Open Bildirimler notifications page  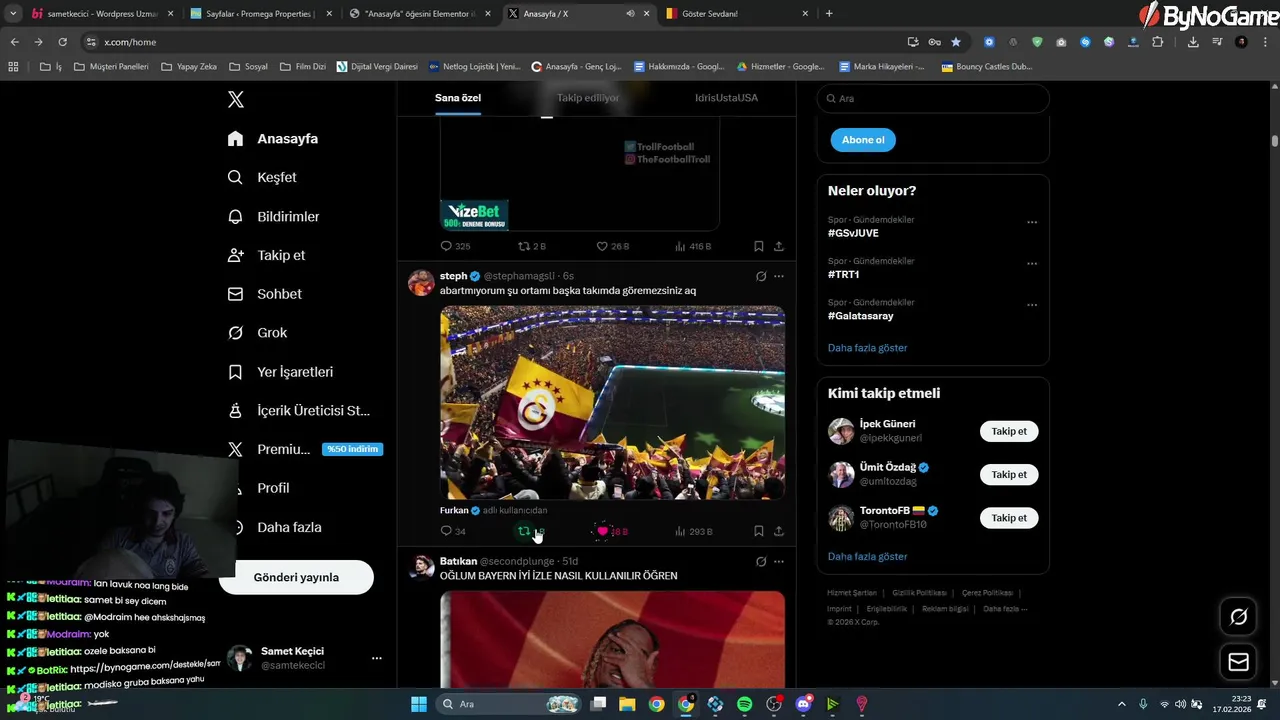click(x=273, y=216)
